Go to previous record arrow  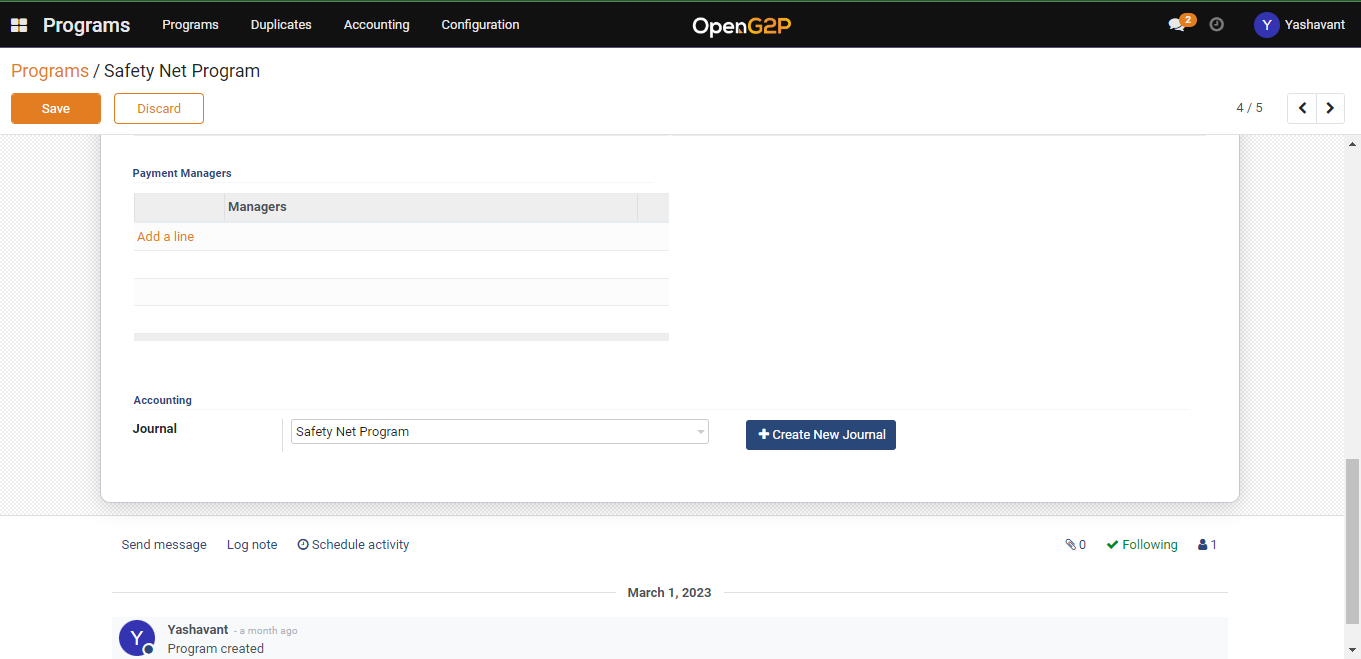pos(1302,108)
